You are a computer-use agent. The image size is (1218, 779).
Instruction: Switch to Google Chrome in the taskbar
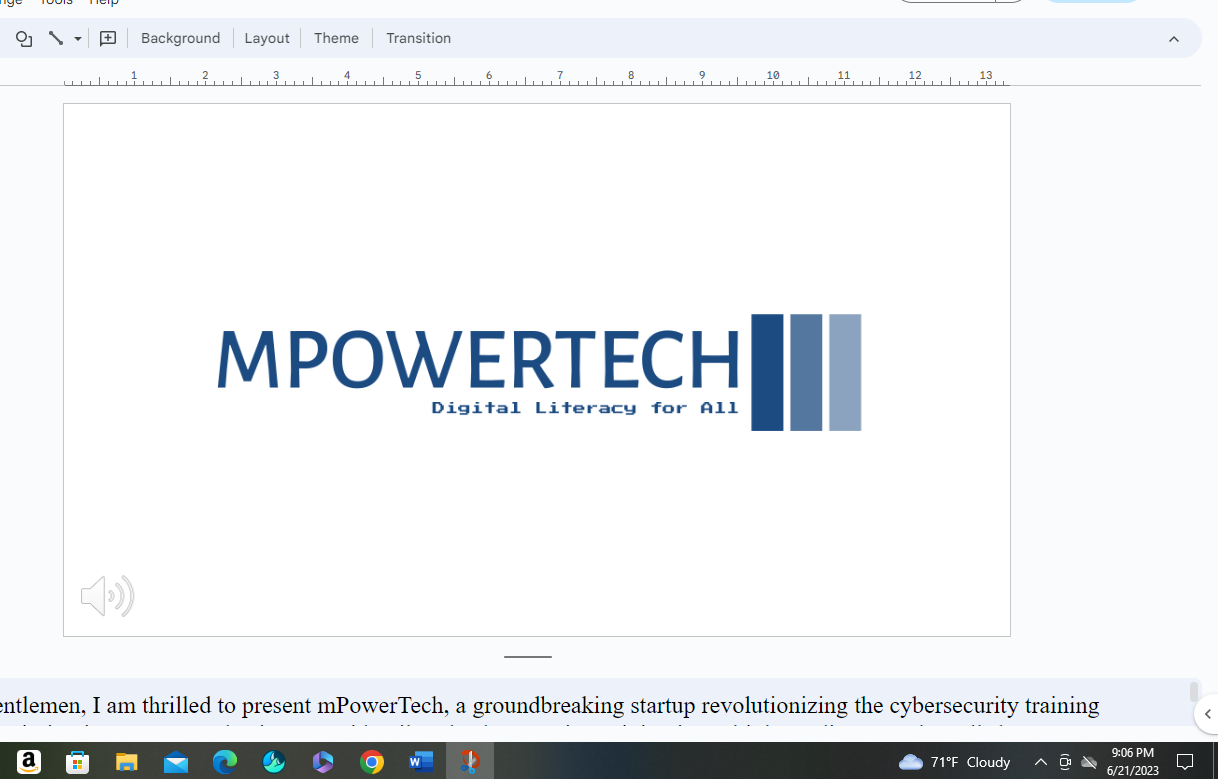(372, 762)
